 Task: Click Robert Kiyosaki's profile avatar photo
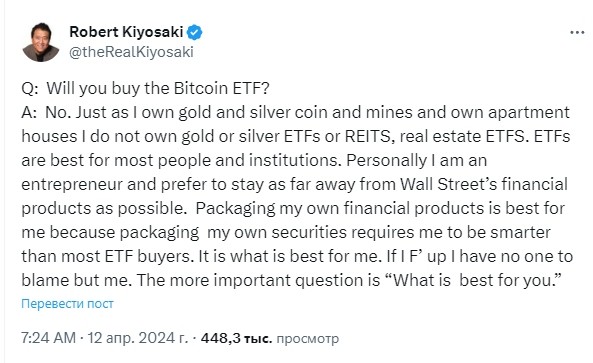41,42
